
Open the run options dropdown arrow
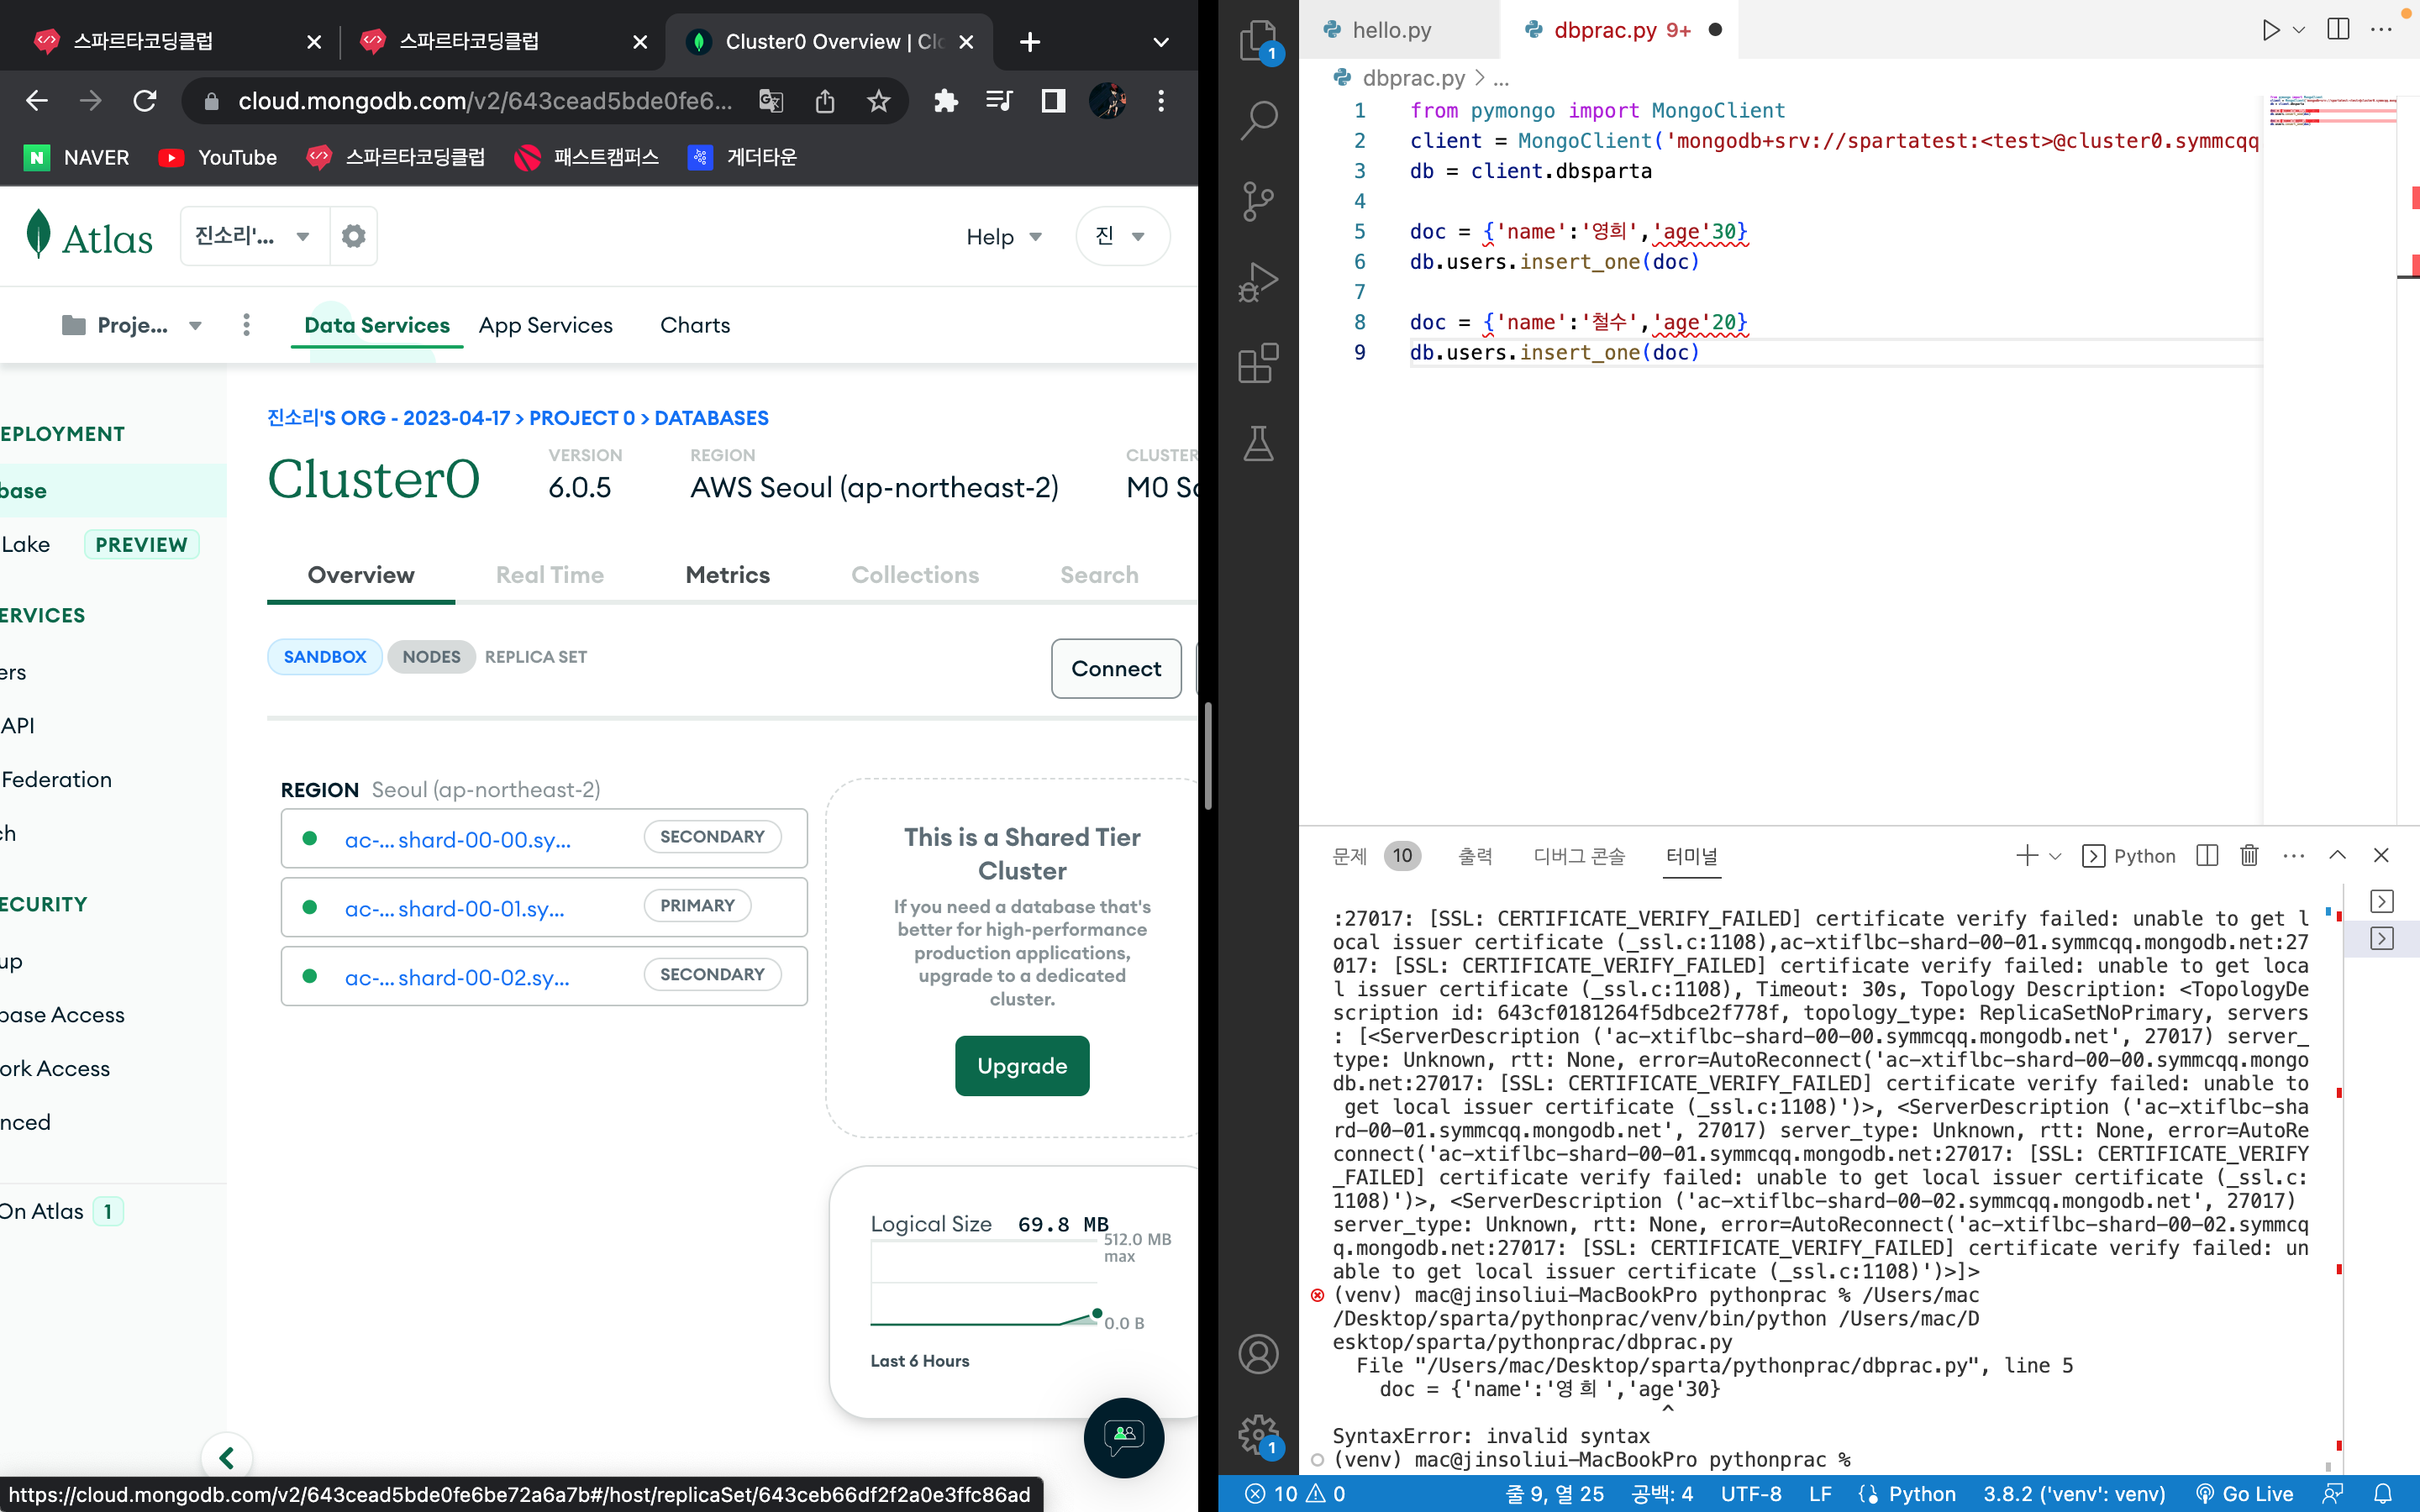tap(2299, 30)
